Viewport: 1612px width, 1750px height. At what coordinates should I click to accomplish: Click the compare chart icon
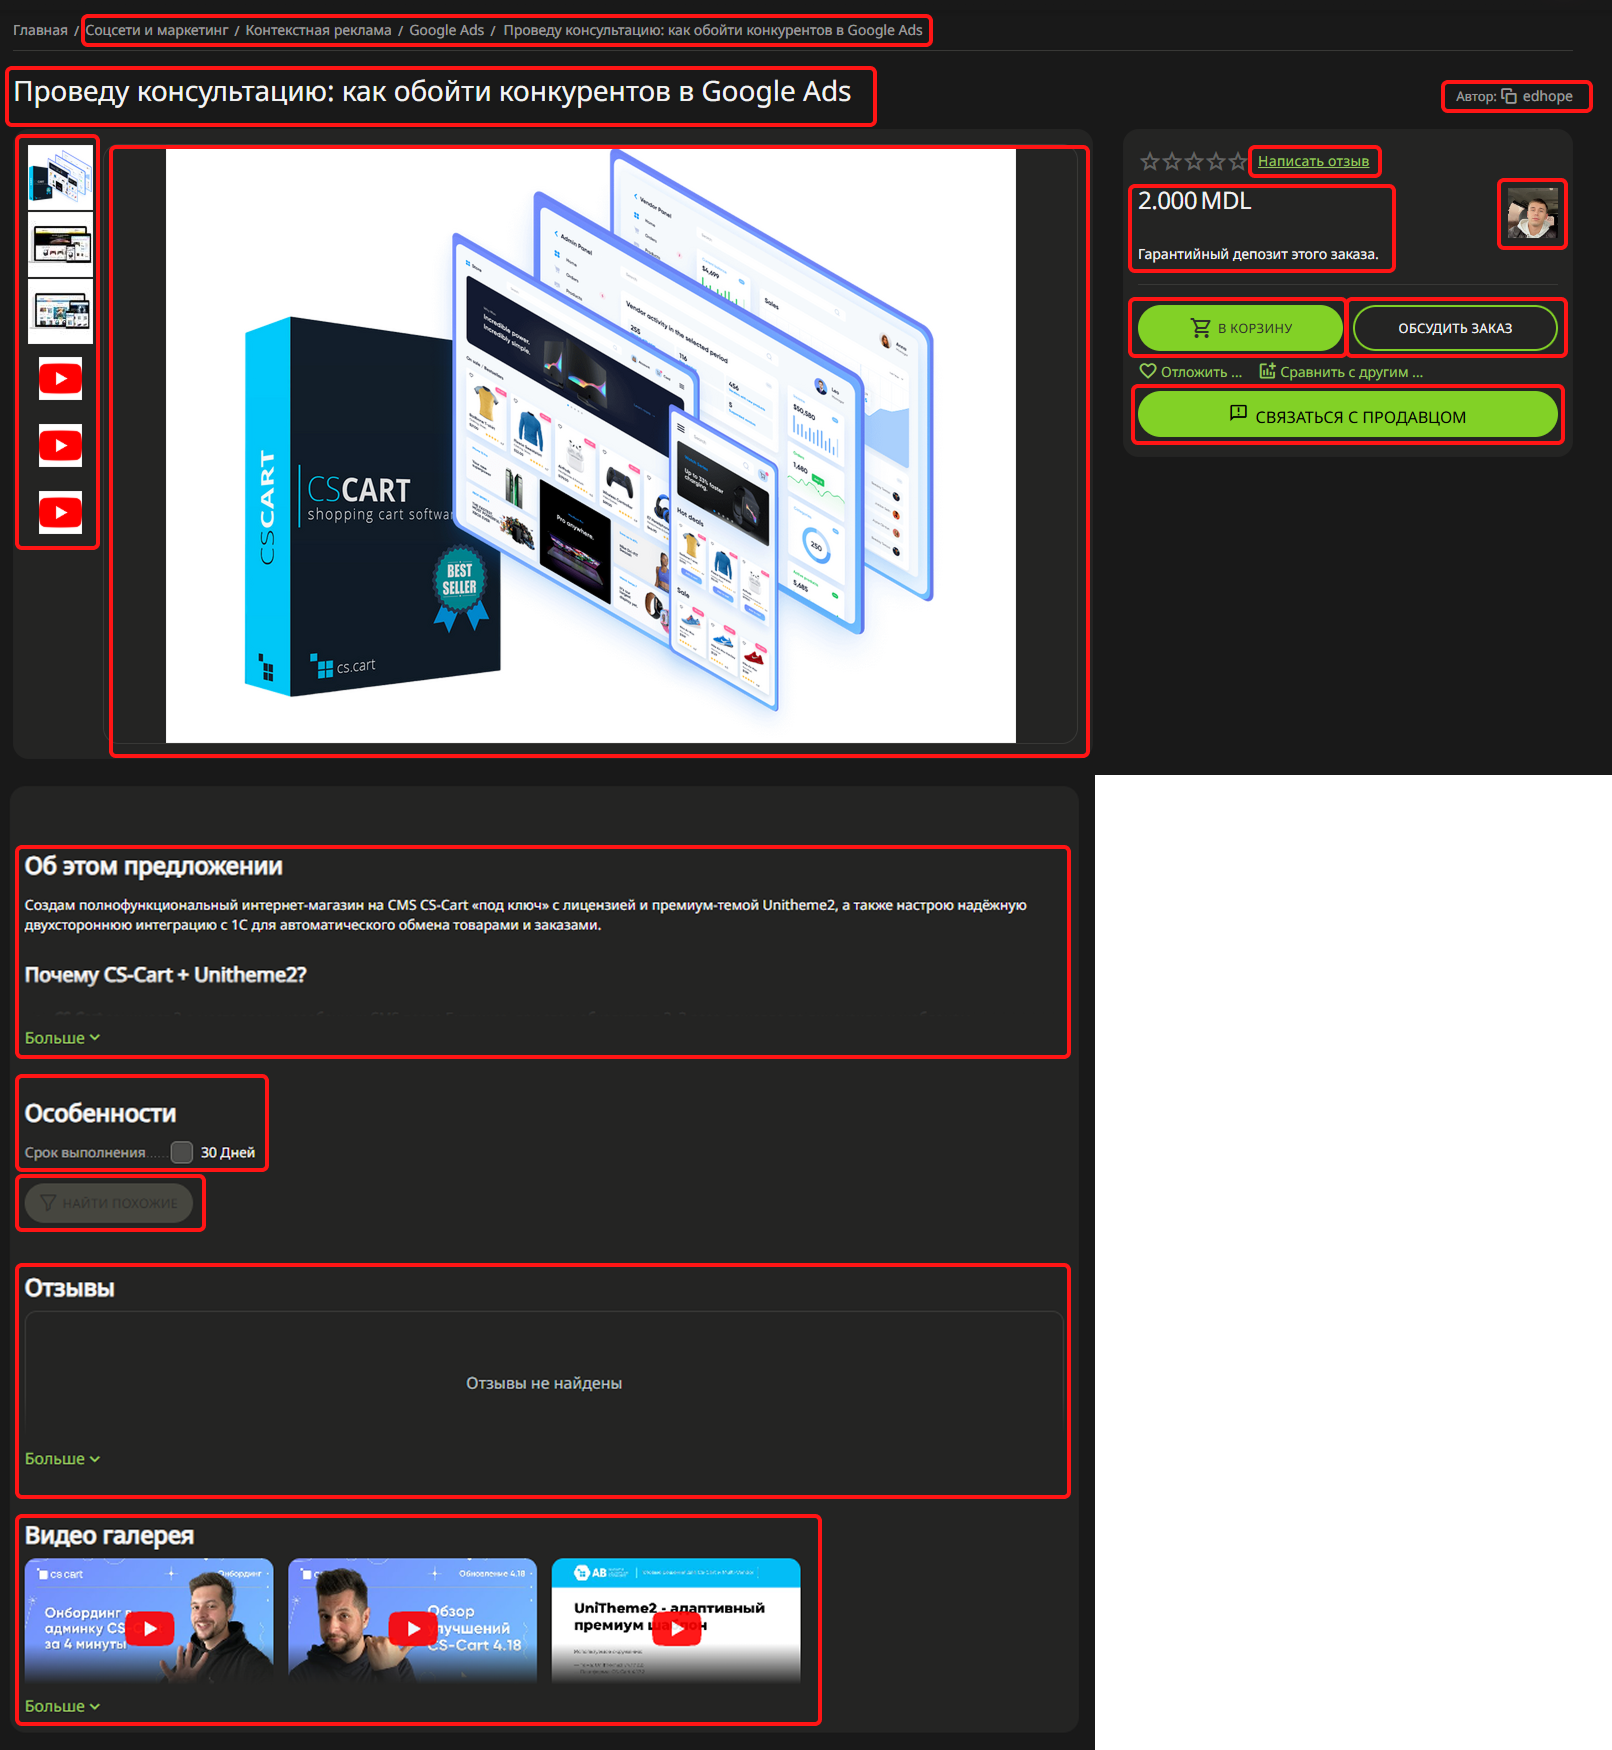[1267, 371]
